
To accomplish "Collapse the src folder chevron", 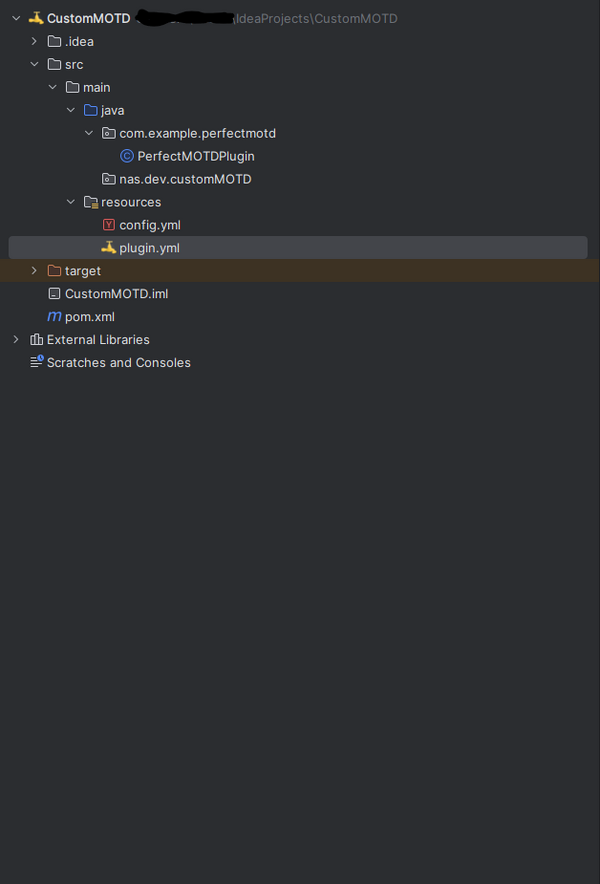I will click(x=34, y=64).
